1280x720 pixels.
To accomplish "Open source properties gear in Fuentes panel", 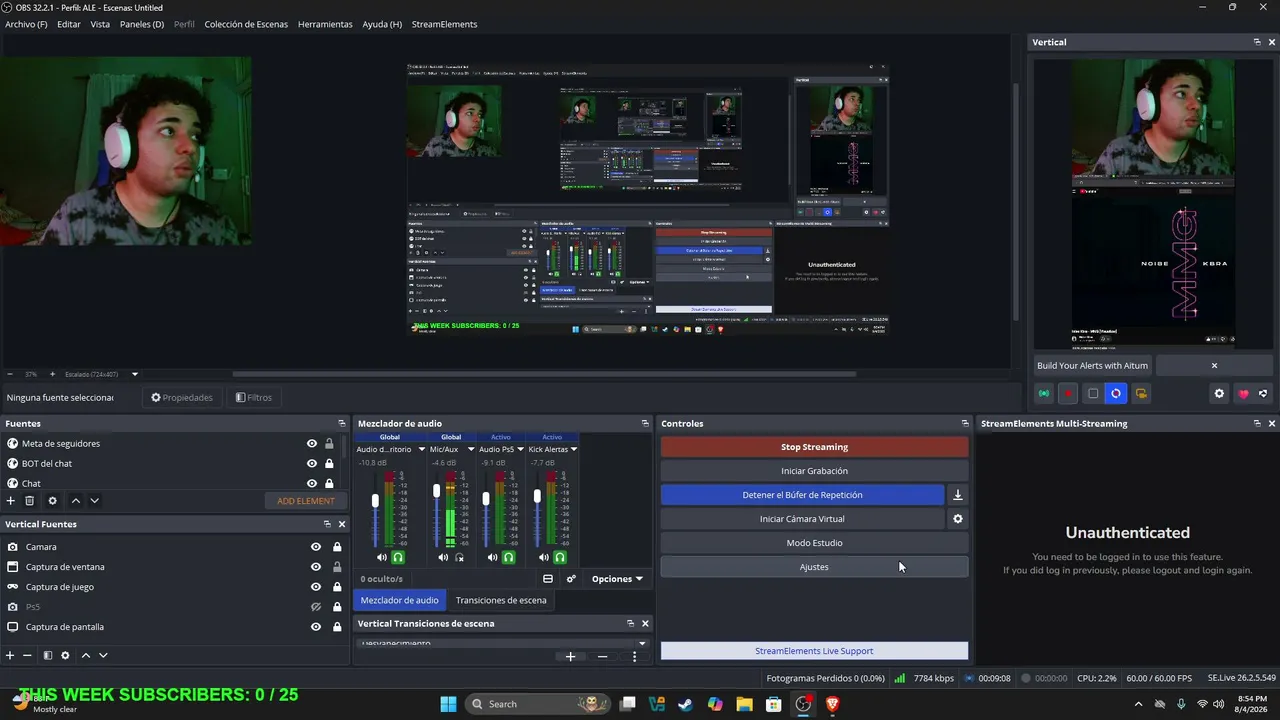I will pyautogui.click(x=53, y=500).
